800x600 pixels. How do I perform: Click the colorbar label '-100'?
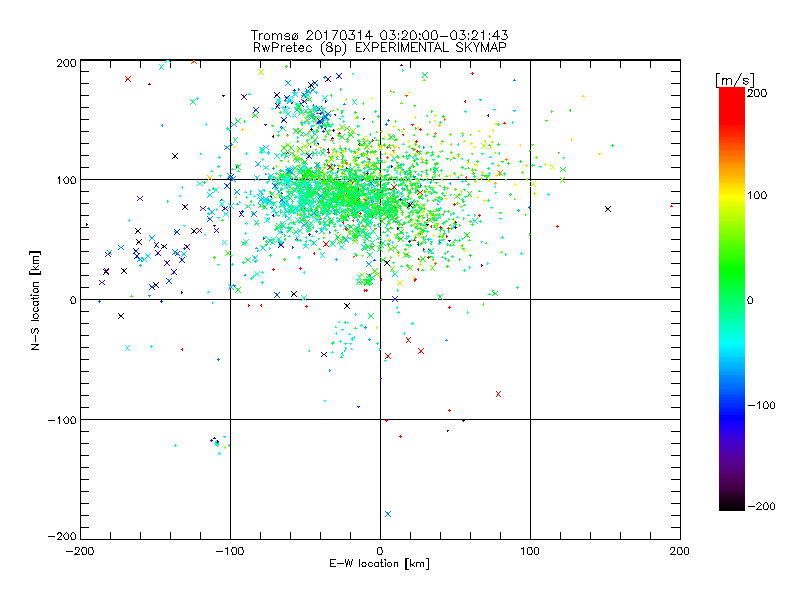[x=761, y=405]
